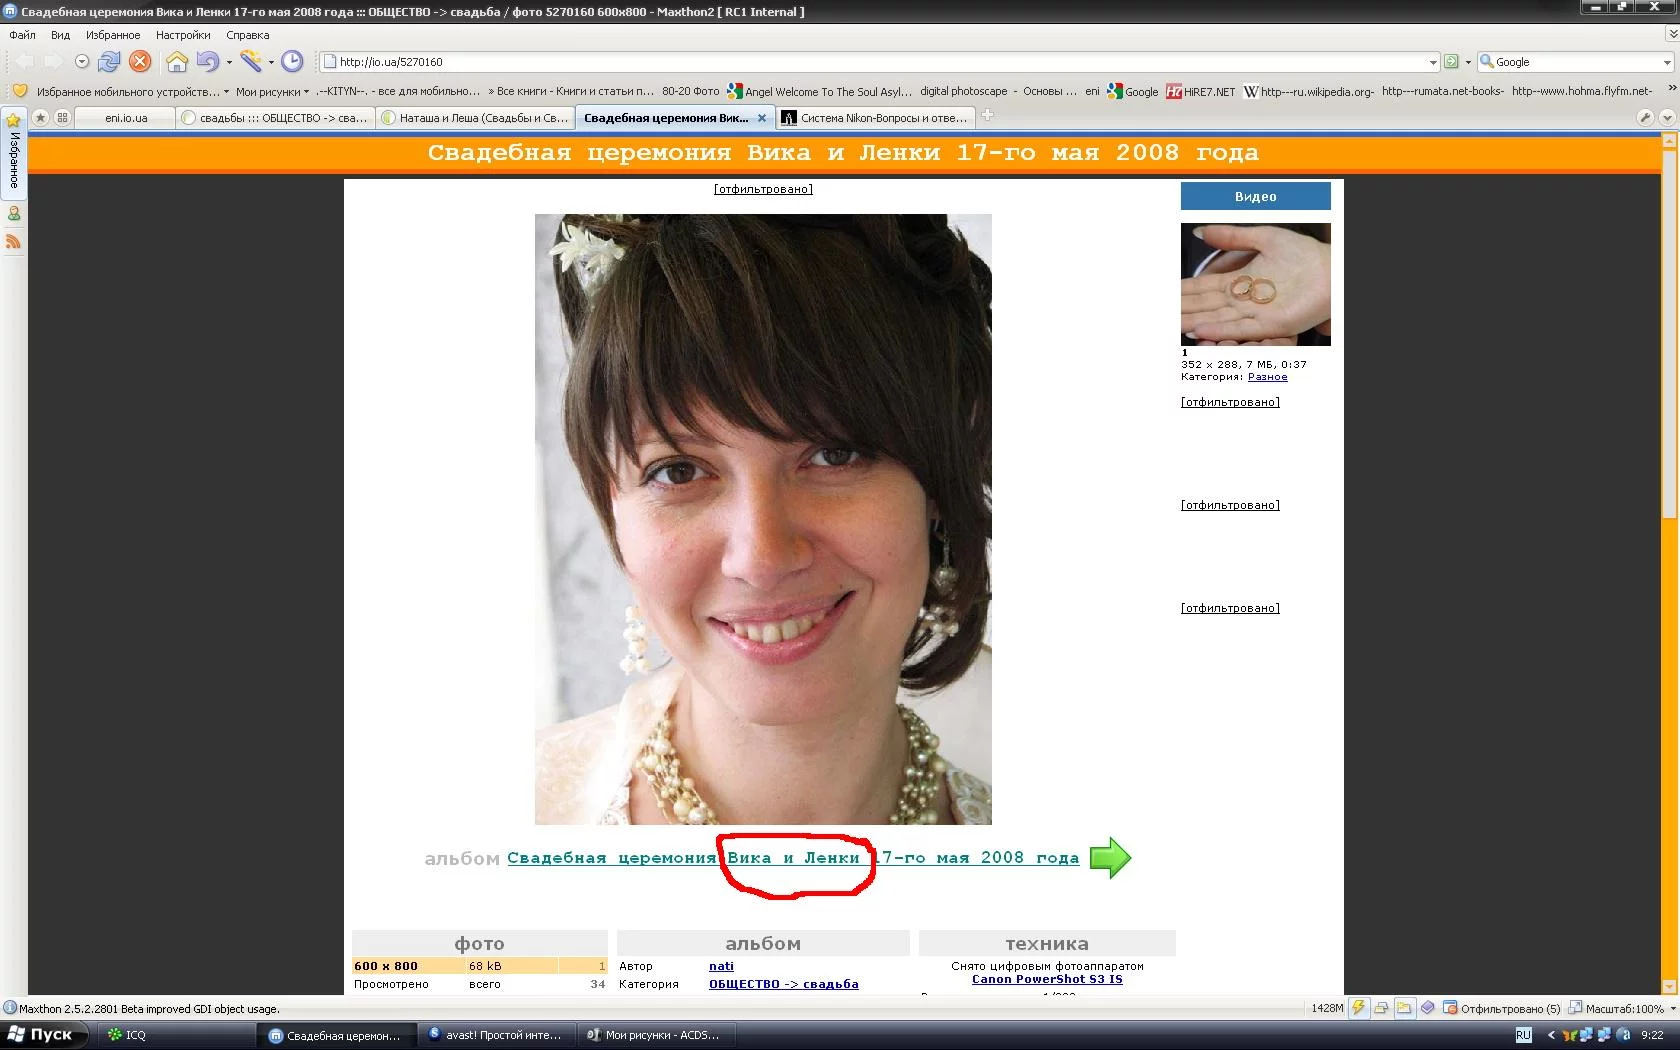
Task: Open the RSS feed sidebar icon
Action: (14, 241)
